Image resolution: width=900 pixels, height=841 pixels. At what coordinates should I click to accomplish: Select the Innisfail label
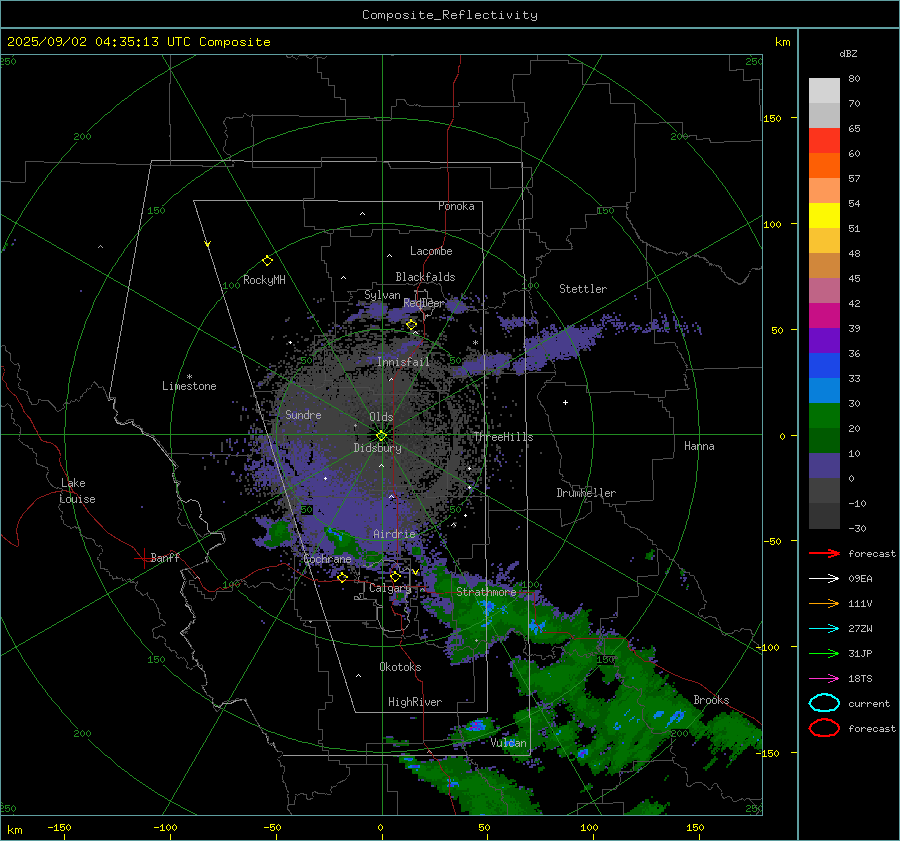tap(403, 362)
